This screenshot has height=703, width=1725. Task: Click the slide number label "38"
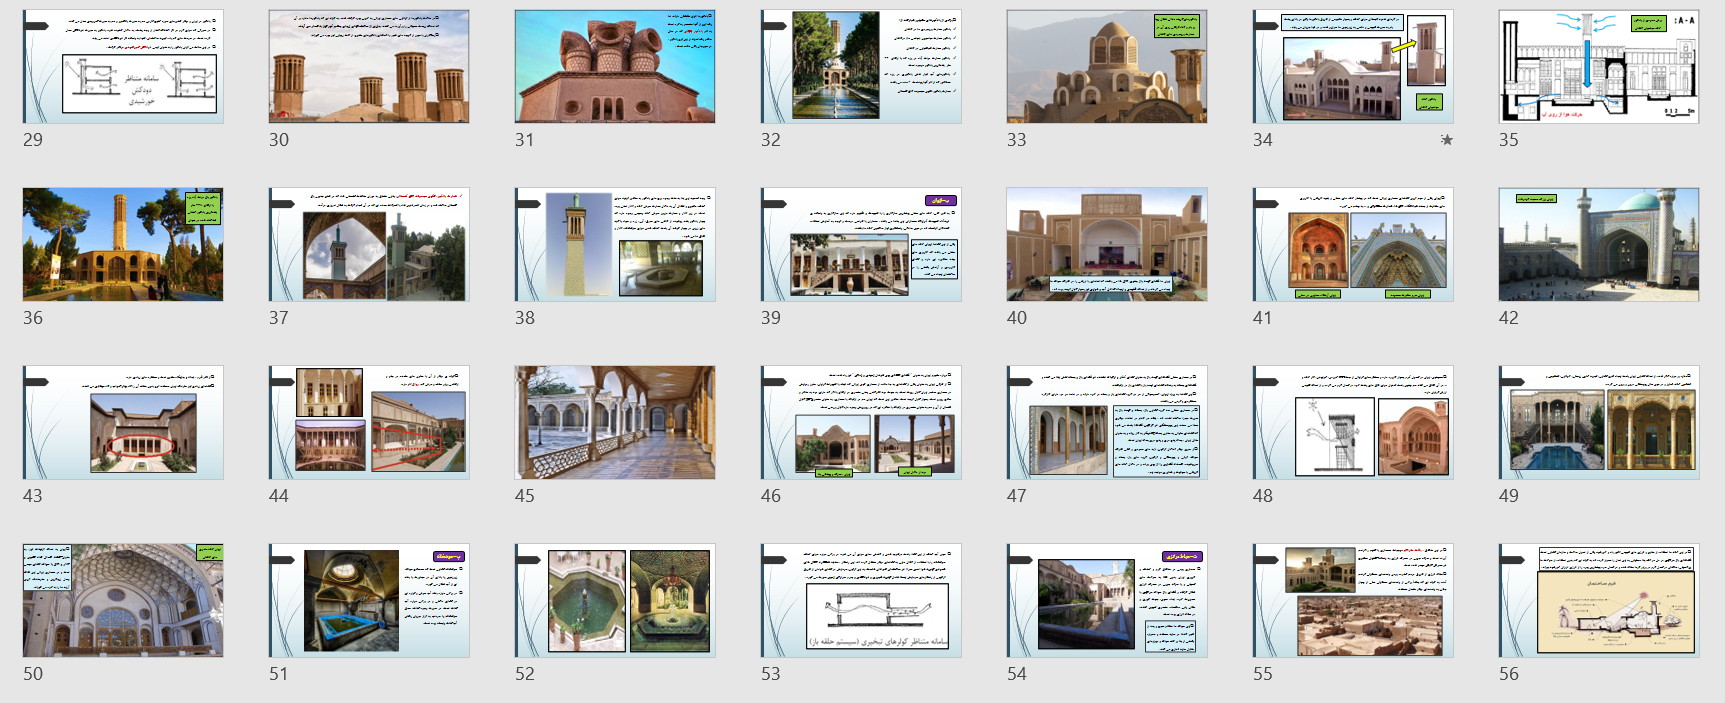pyautogui.click(x=525, y=318)
